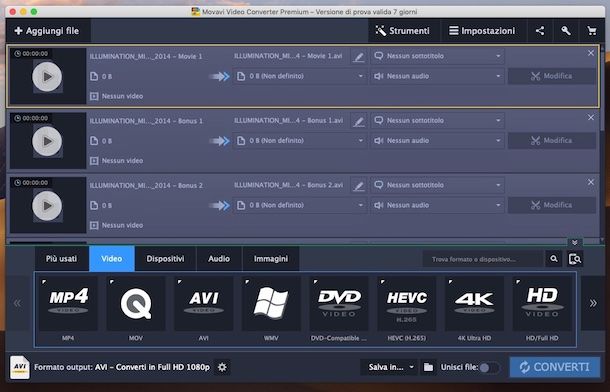610x392 pixels.
Task: Switch to the Dispositivi tab
Action: [x=165, y=259]
